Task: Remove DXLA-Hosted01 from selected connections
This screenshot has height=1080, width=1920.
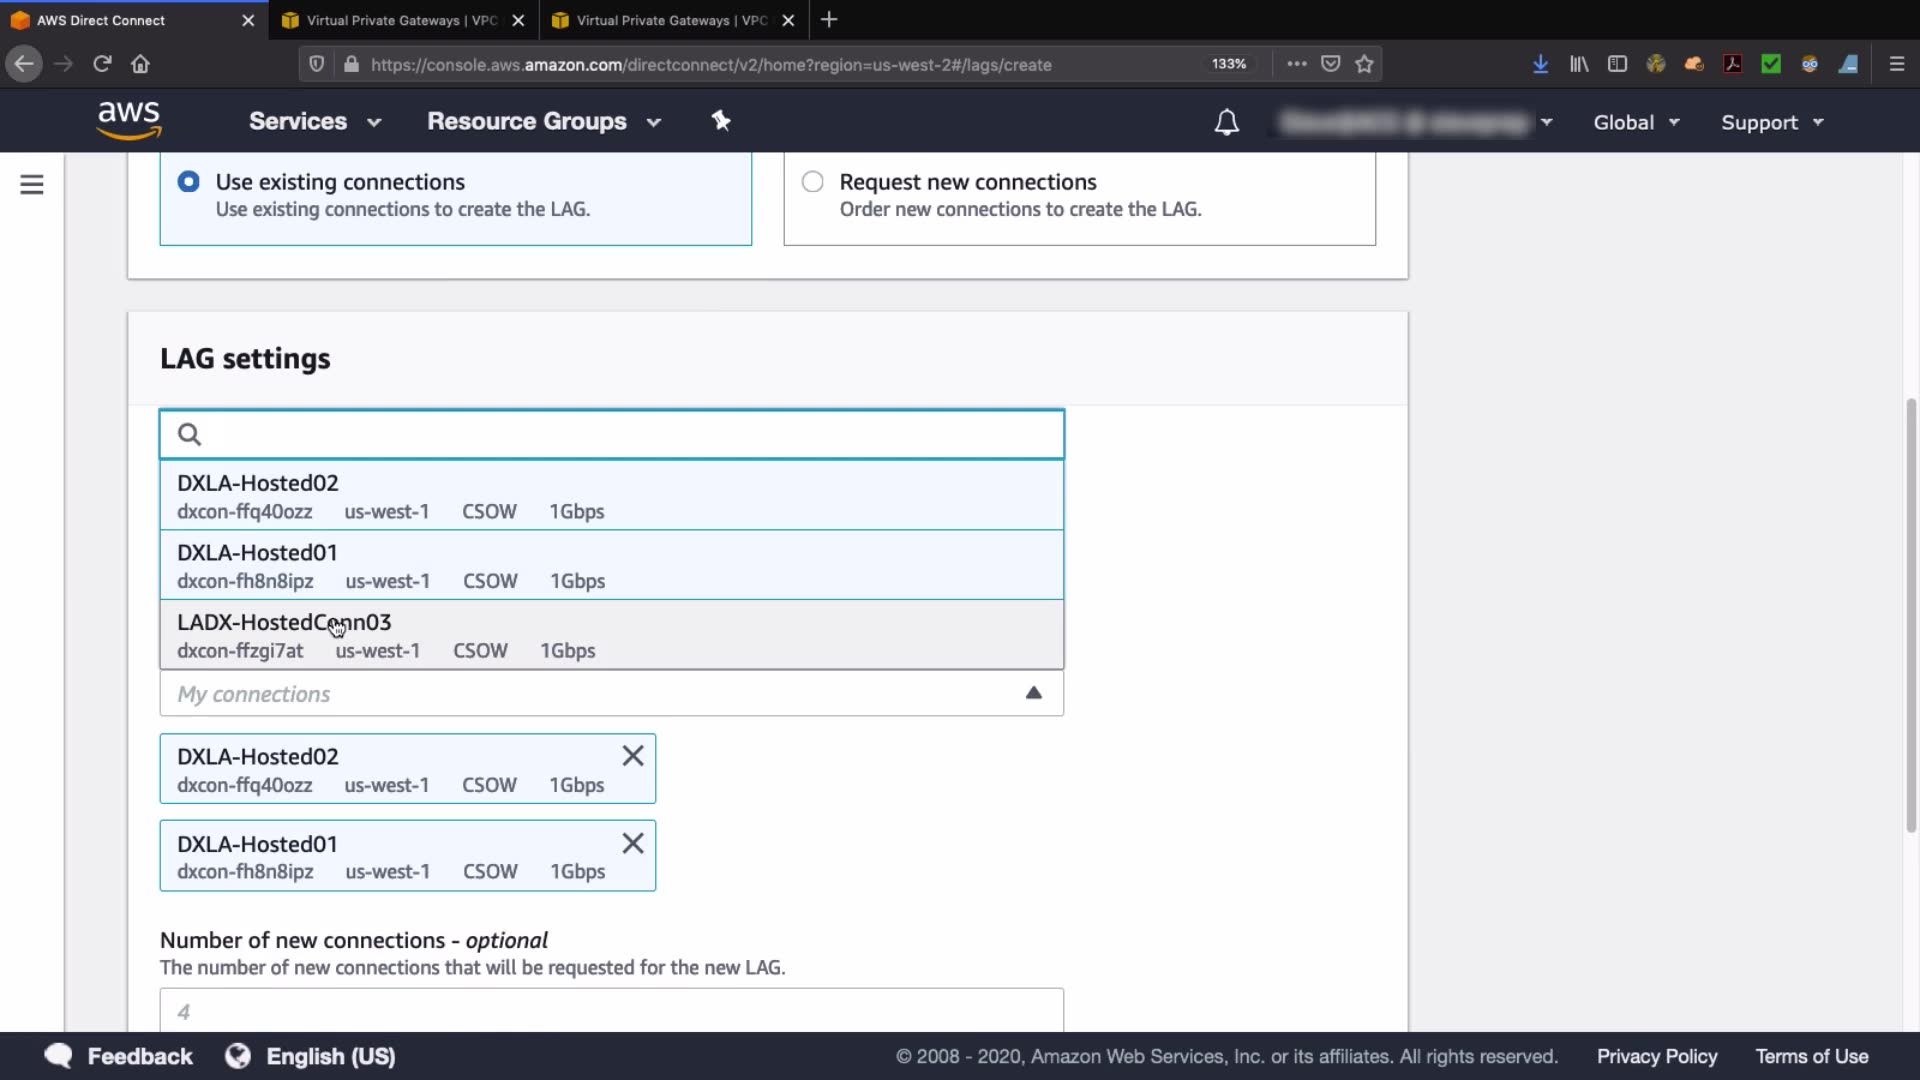Action: (x=633, y=843)
